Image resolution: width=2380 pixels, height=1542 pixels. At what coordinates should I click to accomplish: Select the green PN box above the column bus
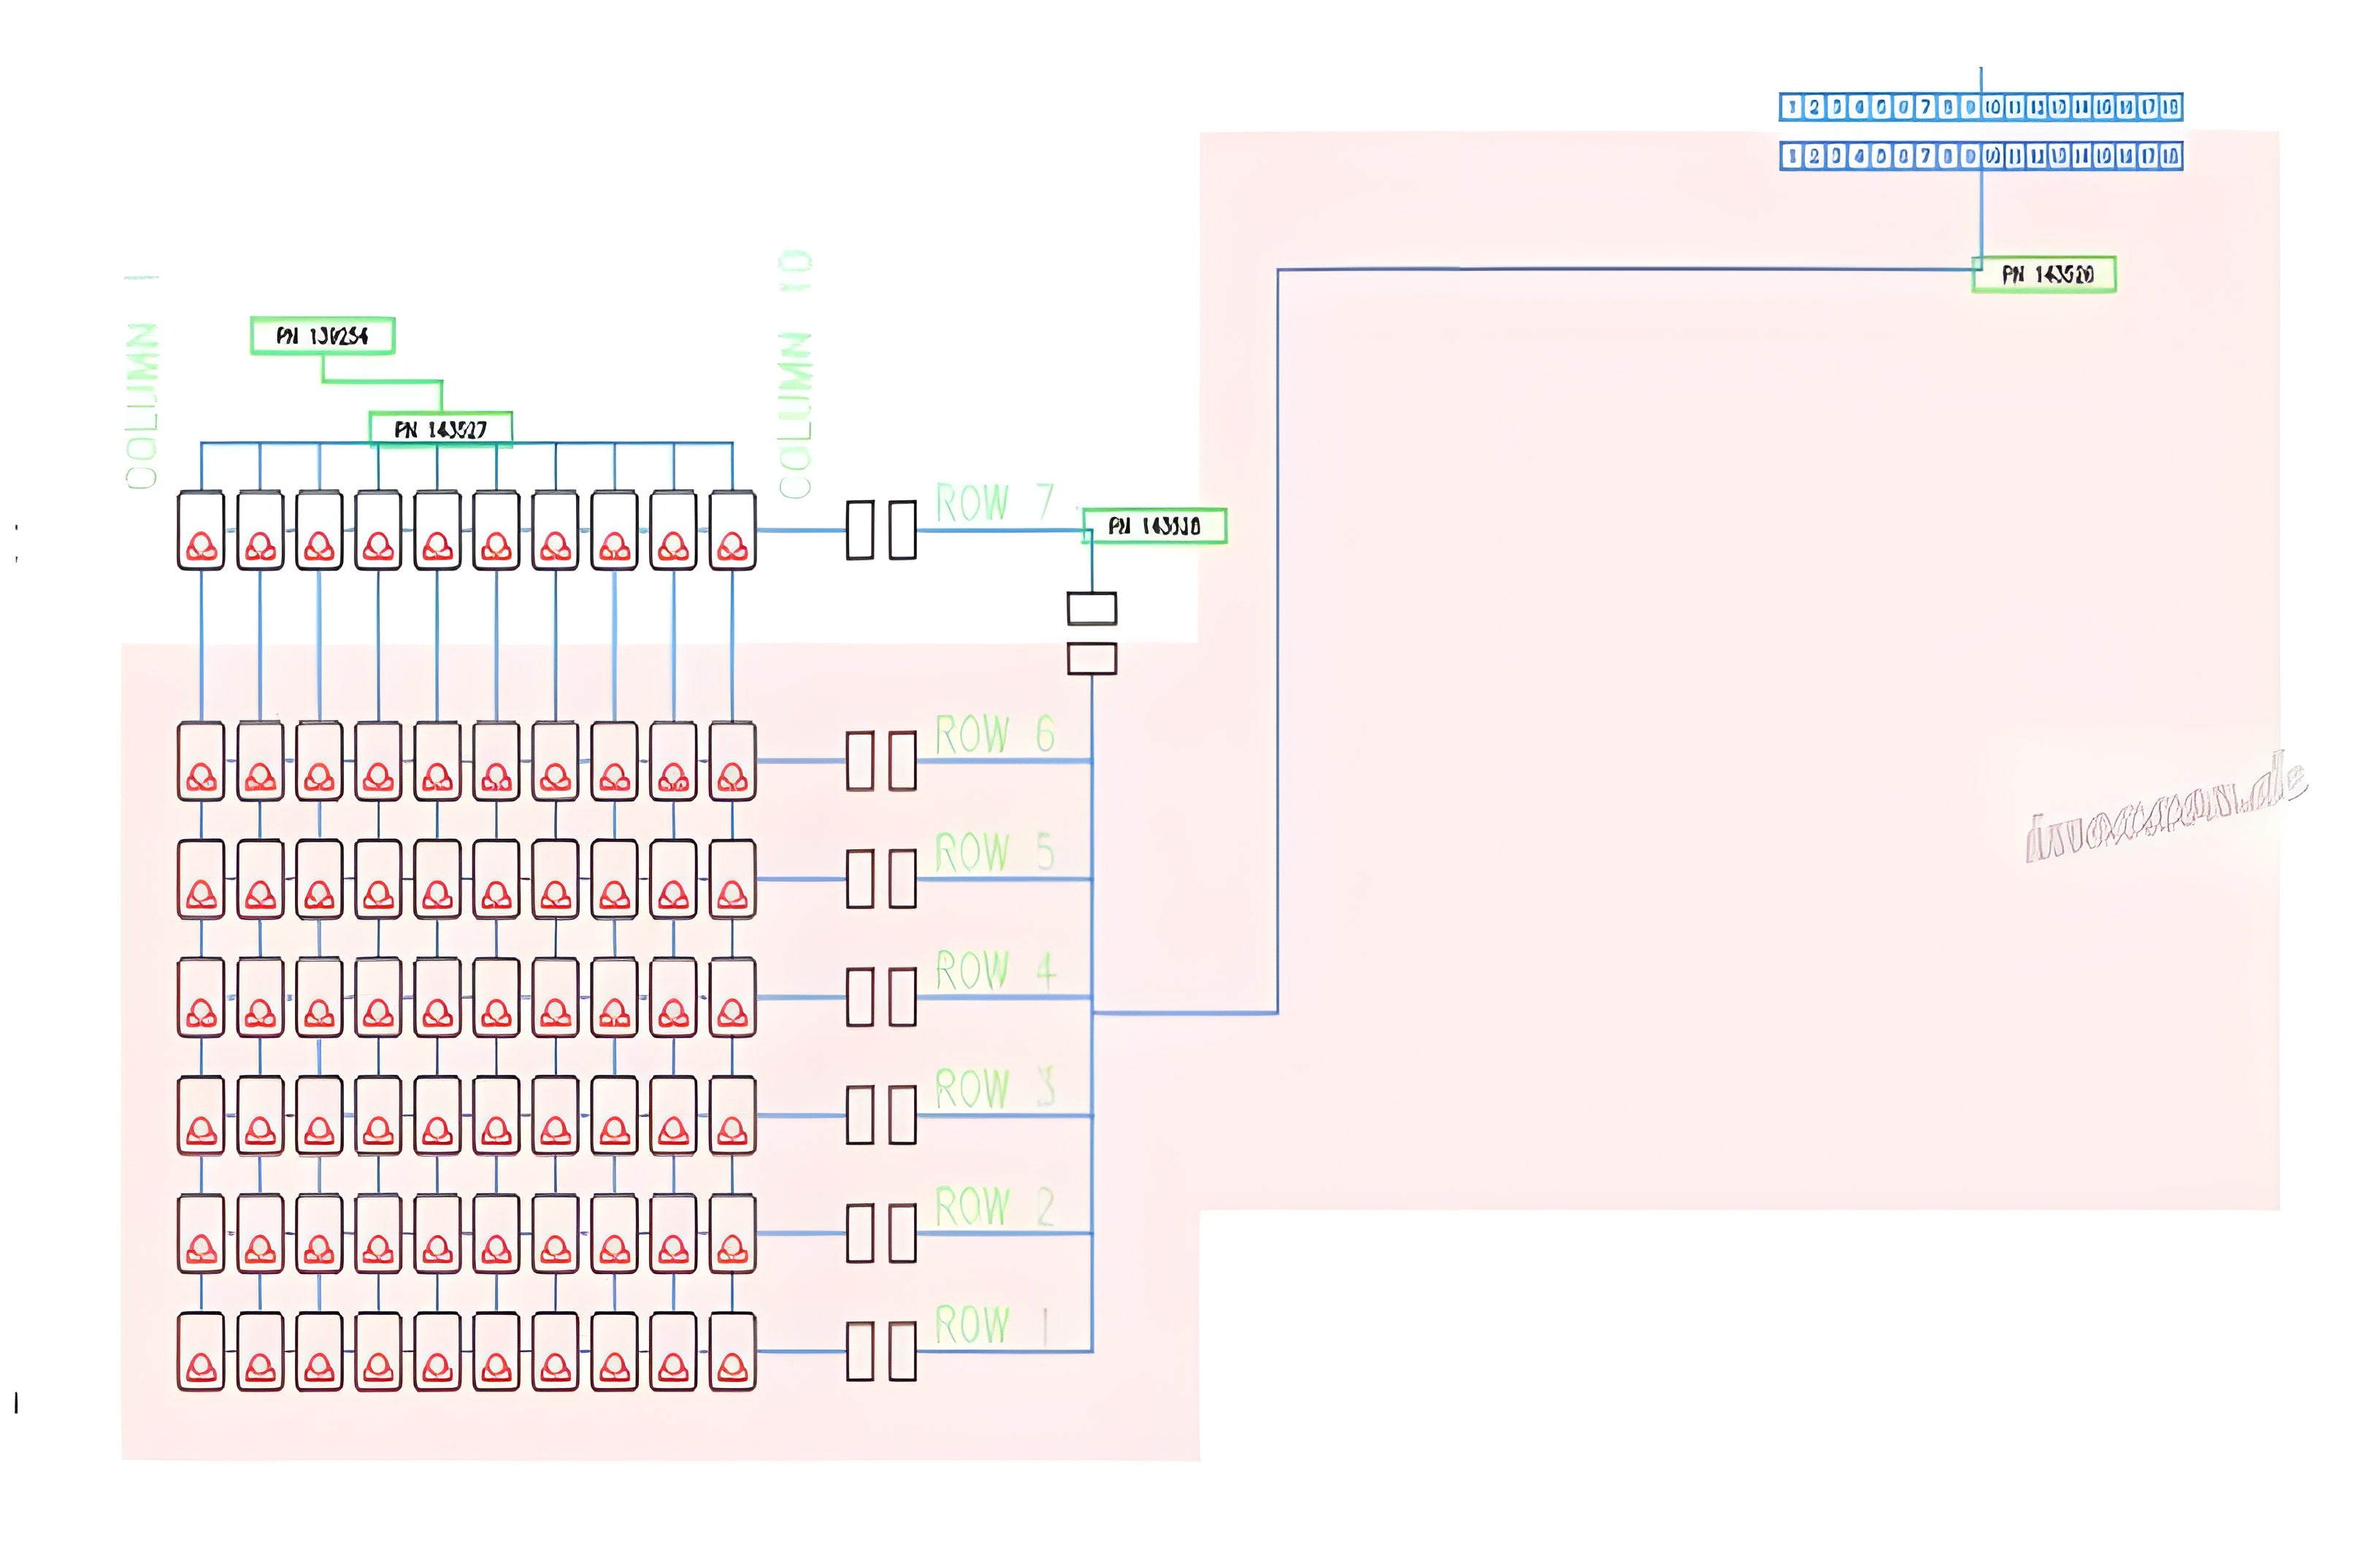coord(440,429)
